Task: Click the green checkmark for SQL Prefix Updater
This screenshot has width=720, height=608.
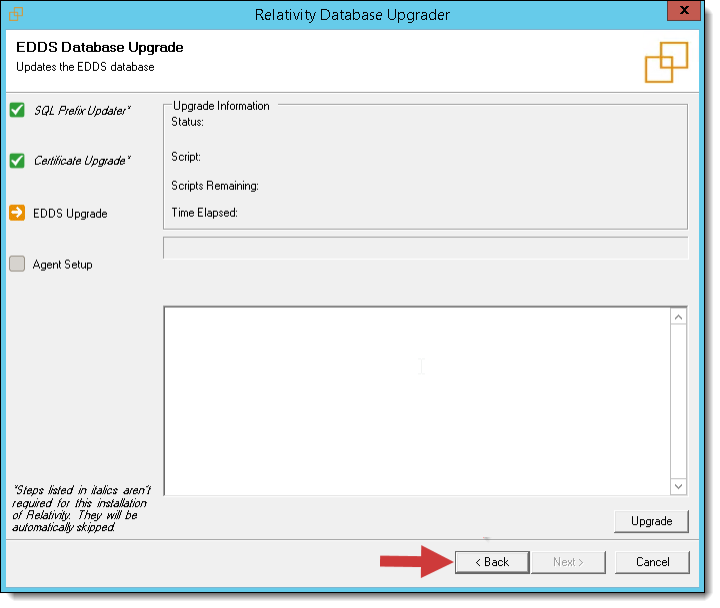Action: click(x=17, y=110)
